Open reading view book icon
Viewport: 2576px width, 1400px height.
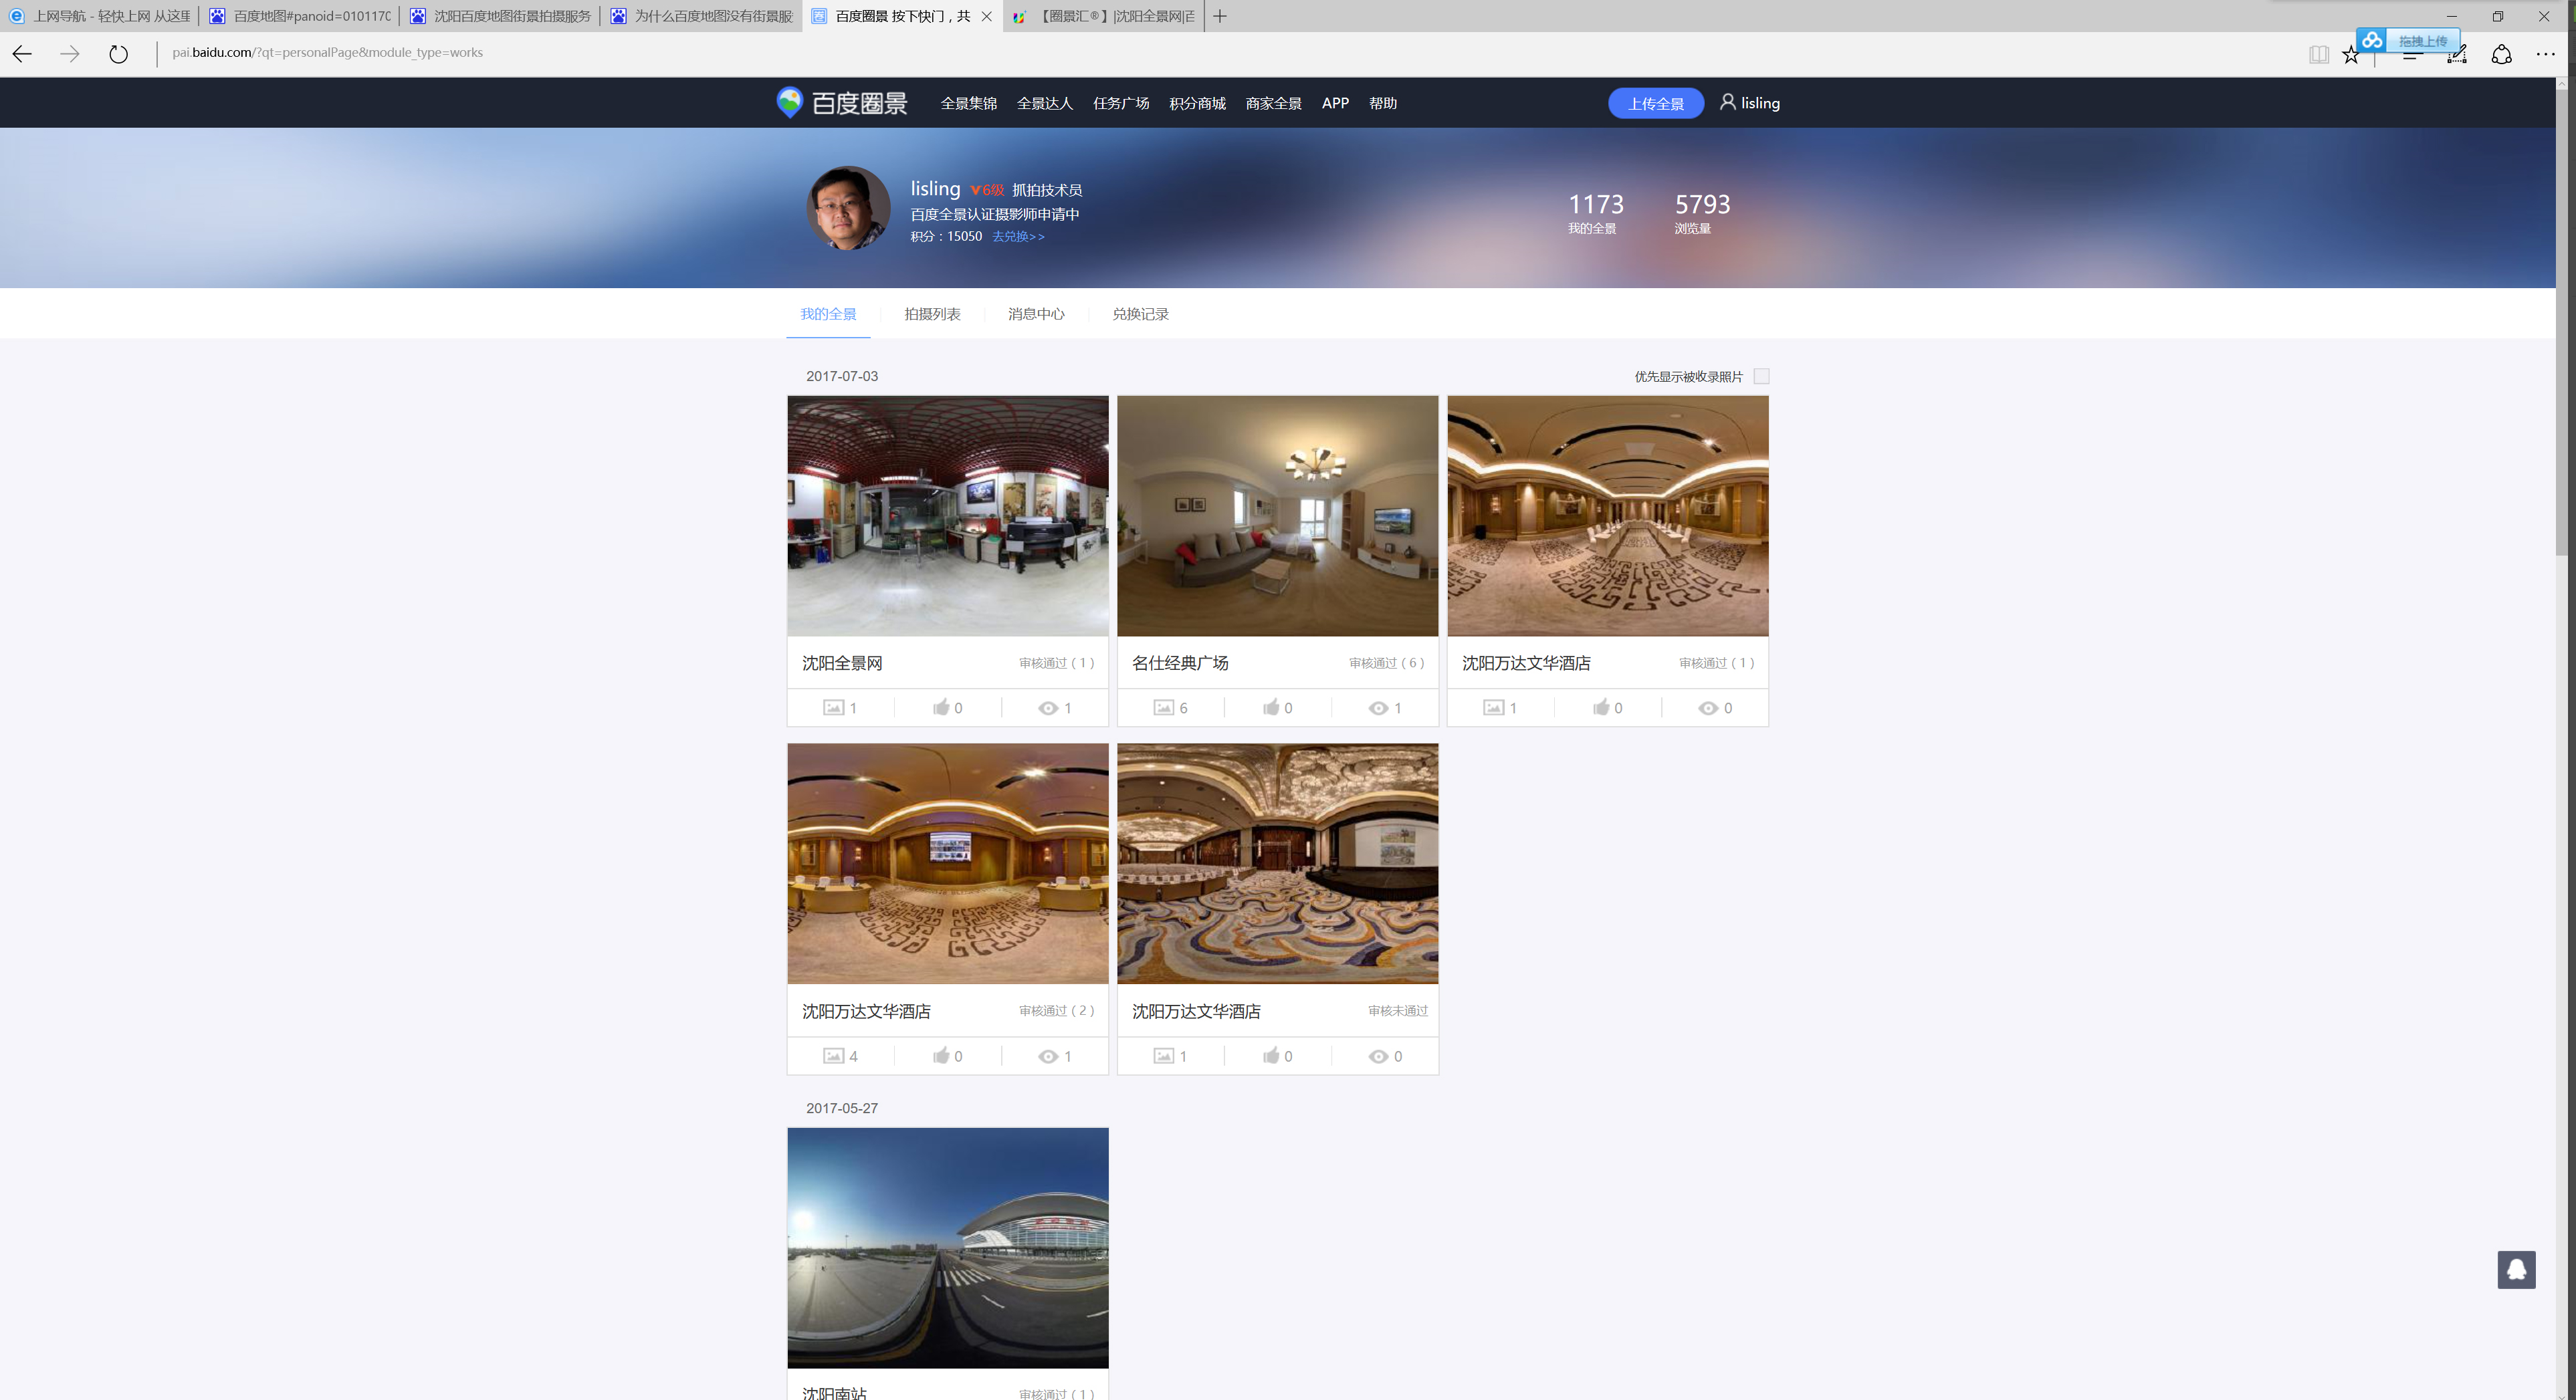pyautogui.click(x=2318, y=54)
